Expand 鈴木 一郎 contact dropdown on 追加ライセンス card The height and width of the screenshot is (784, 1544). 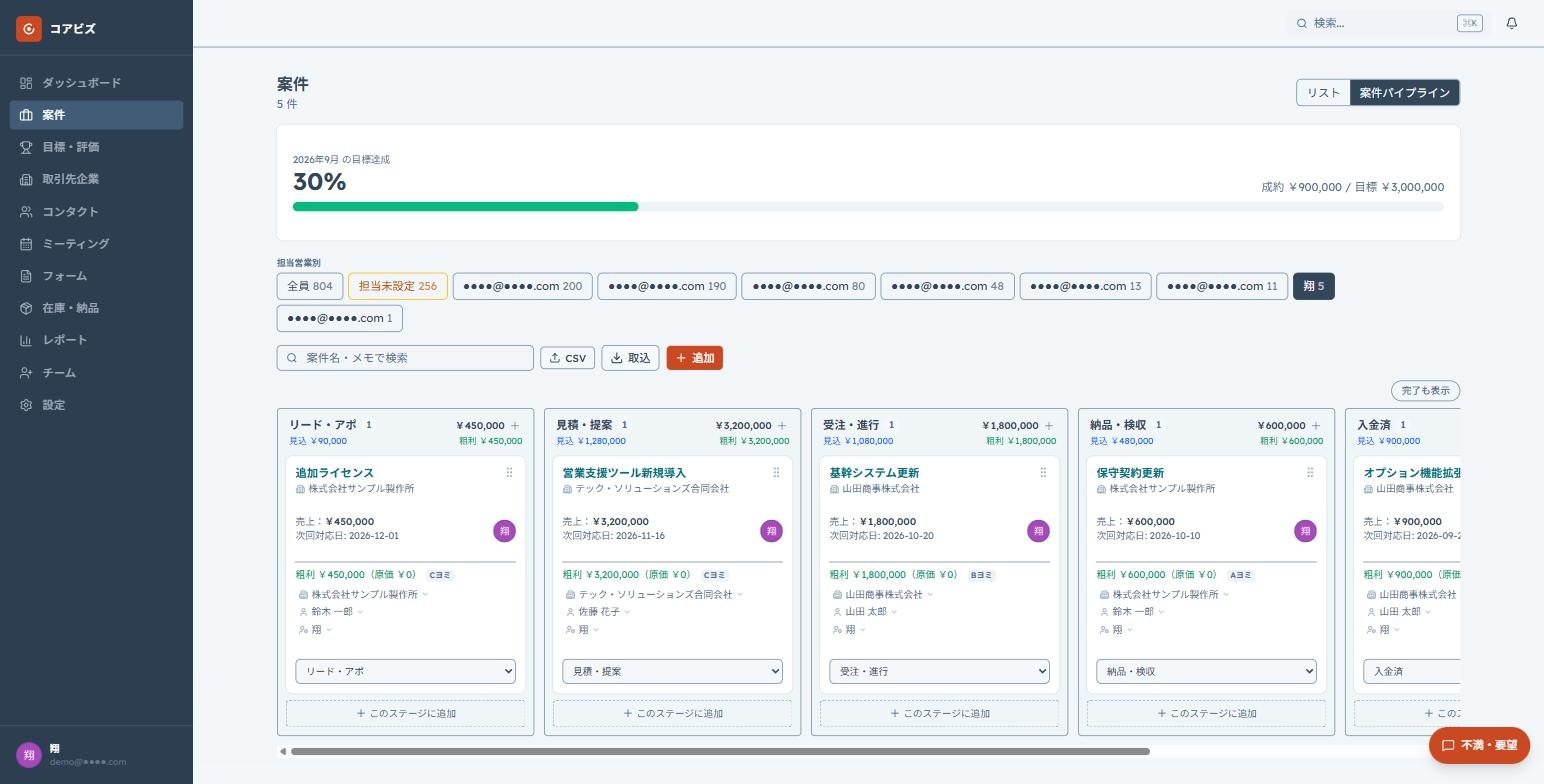tap(332, 612)
